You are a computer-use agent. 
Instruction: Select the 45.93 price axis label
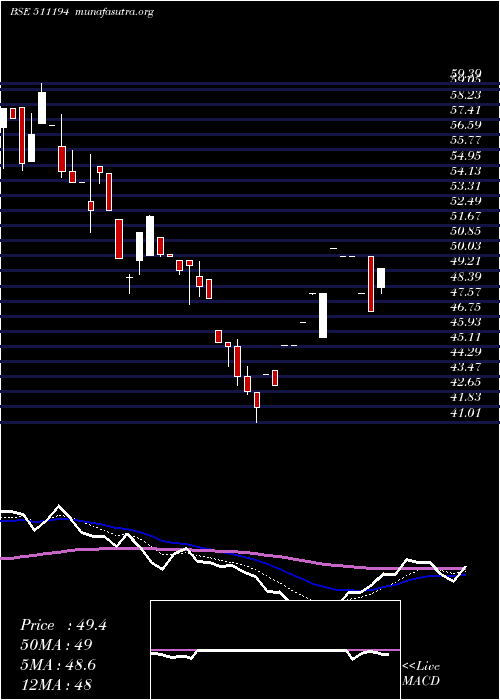click(x=465, y=322)
